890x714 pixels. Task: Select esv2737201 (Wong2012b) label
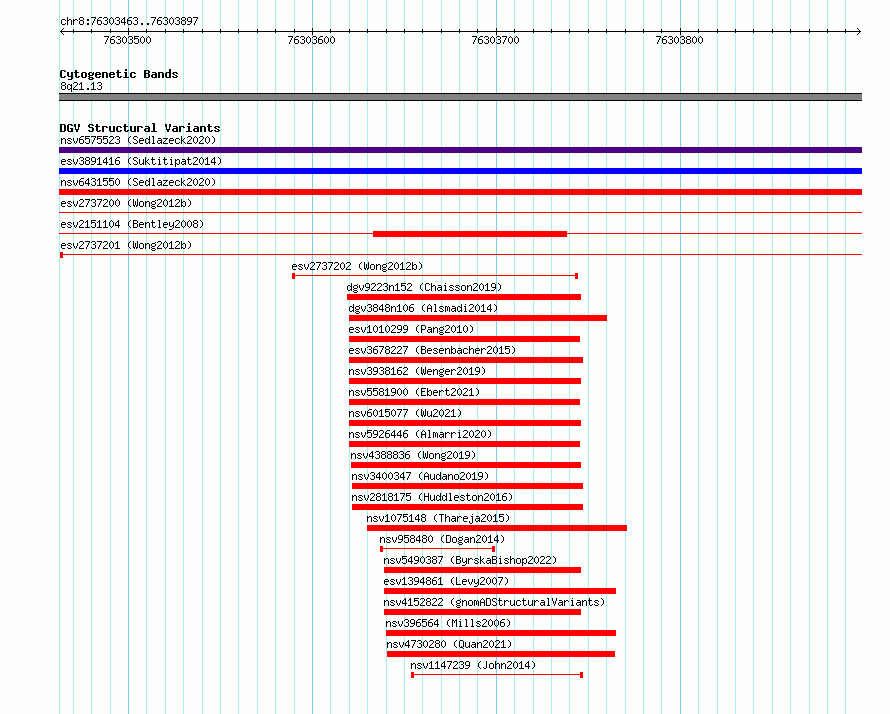126,245
